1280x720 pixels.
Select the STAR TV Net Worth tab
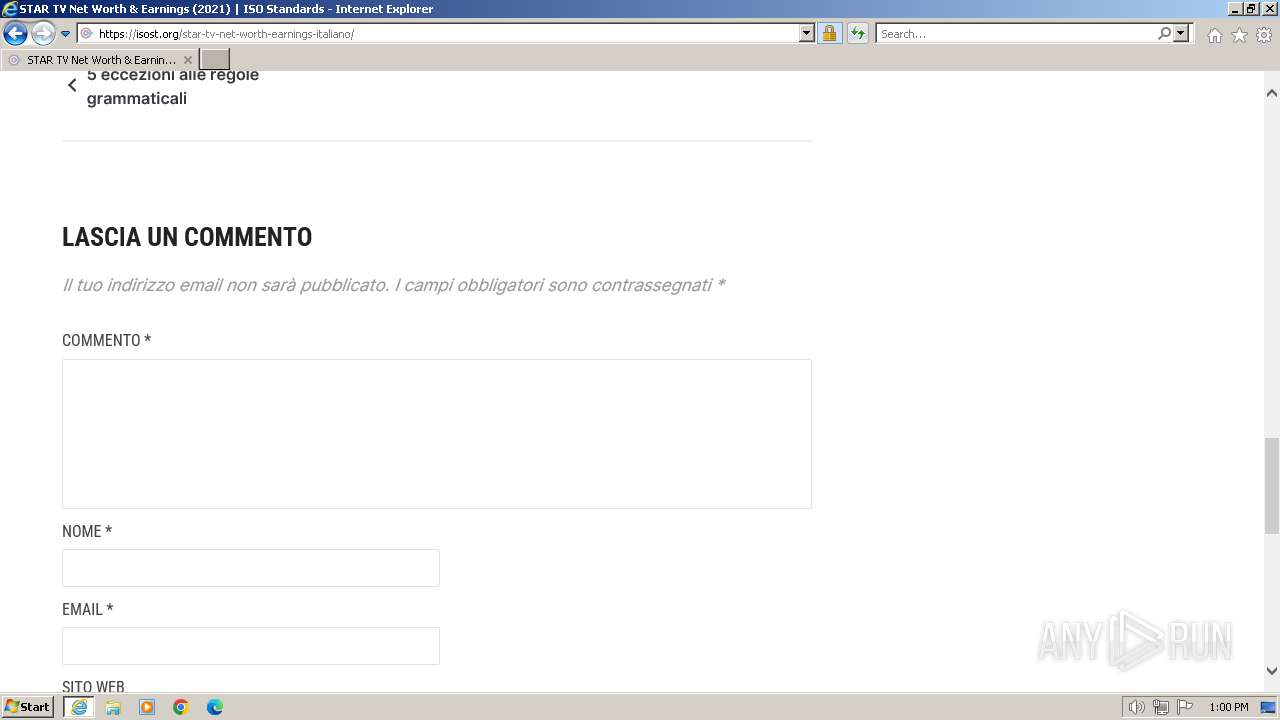click(x=100, y=60)
